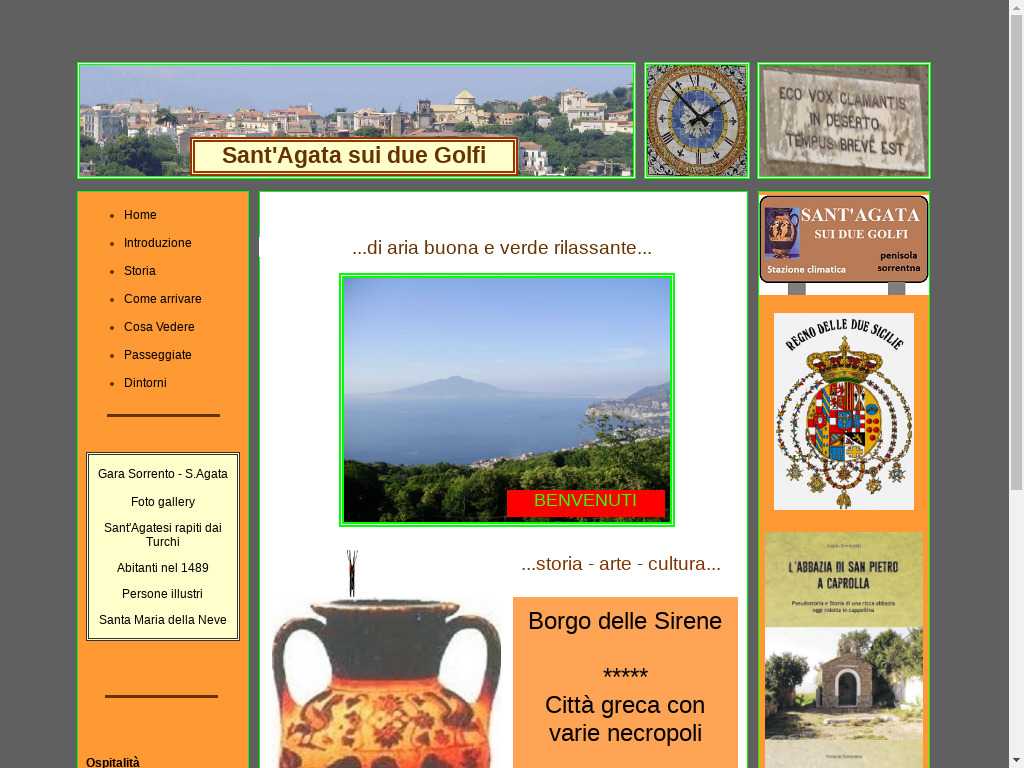
Task: Go to the Introduzione page
Action: click(x=157, y=243)
